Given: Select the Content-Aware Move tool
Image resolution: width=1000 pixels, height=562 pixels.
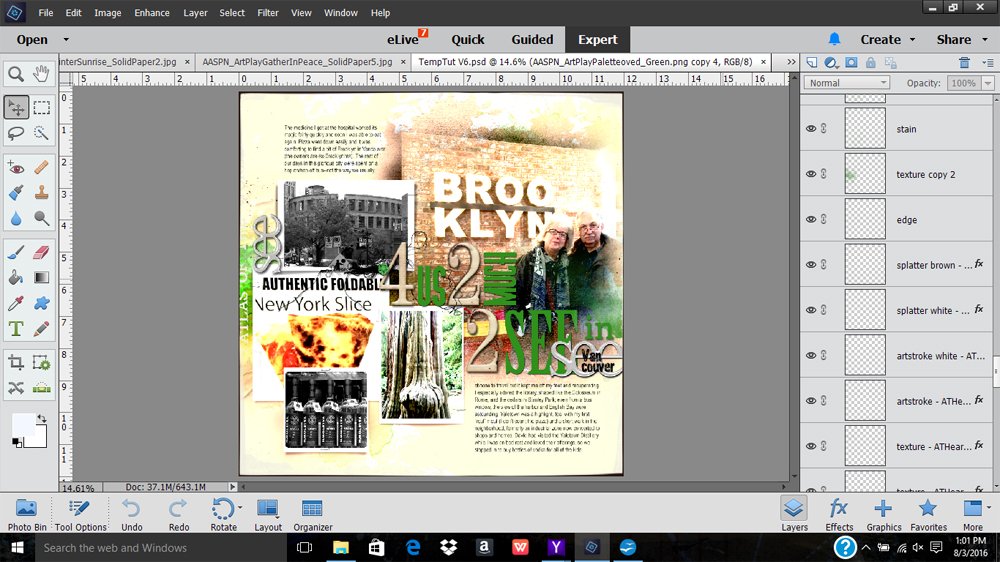Looking at the screenshot, I should click(16, 388).
